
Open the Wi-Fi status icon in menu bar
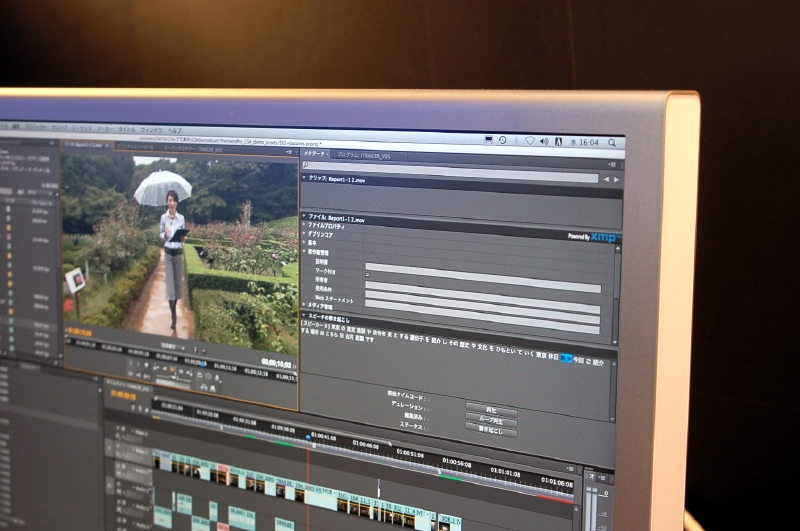point(530,141)
